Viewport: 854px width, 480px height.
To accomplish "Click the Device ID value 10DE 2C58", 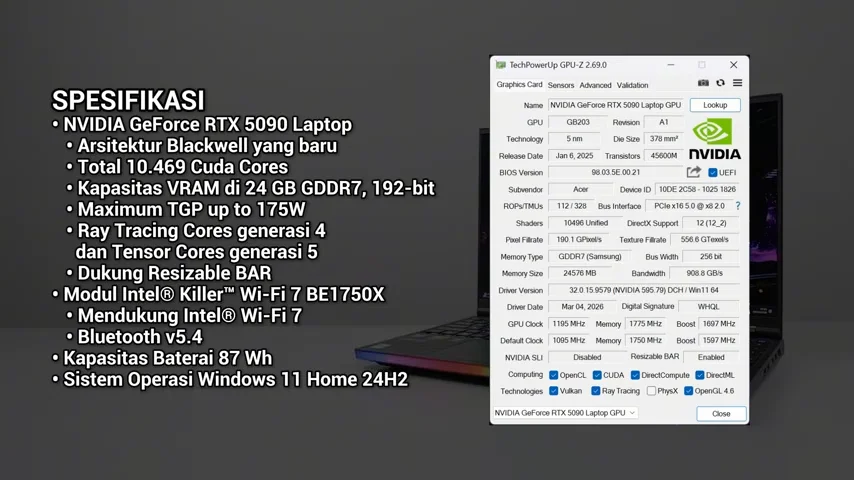I will (x=697, y=189).
